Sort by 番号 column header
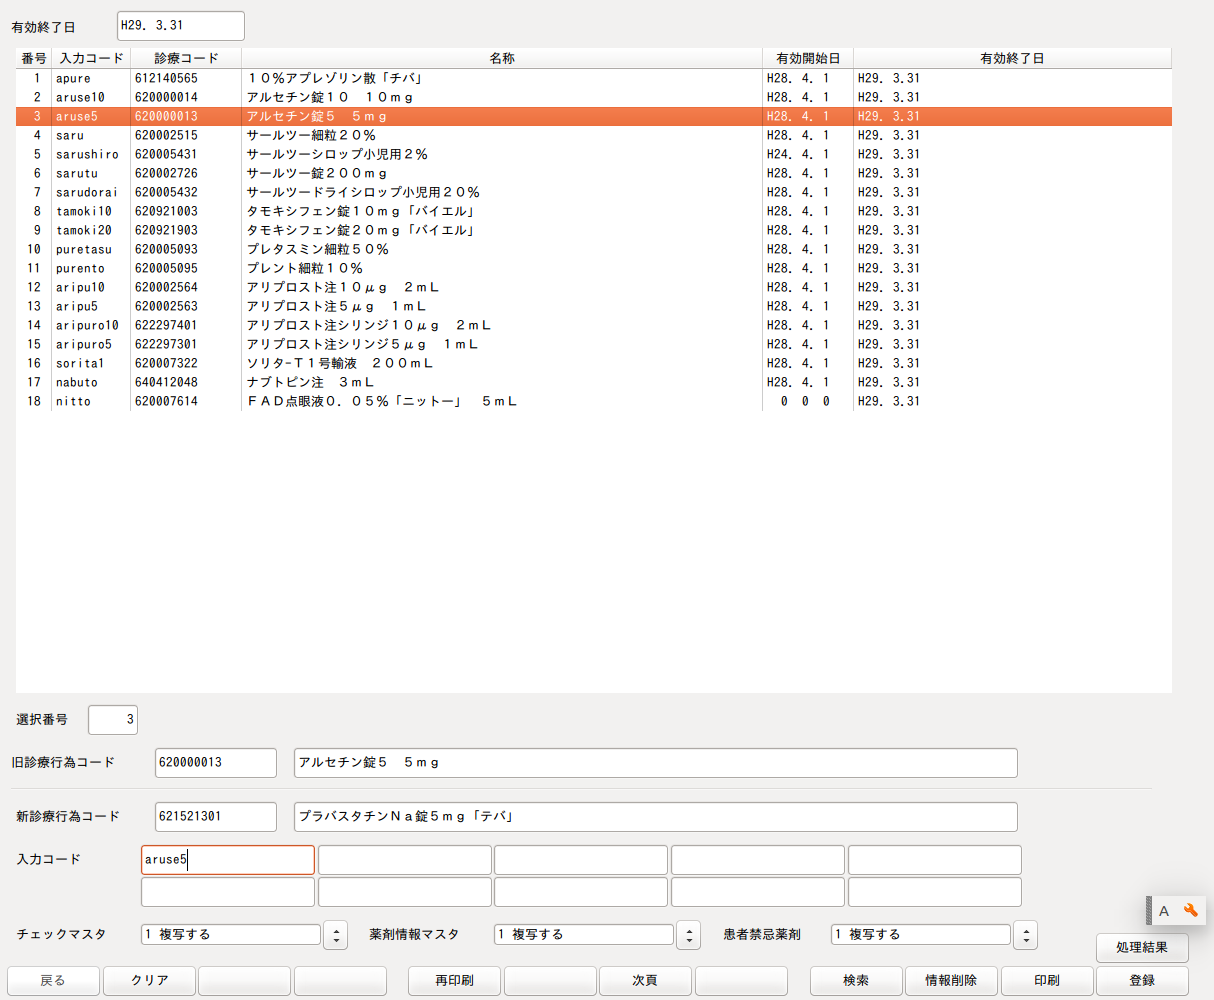Screen dimensions: 1214x1000 33,59
